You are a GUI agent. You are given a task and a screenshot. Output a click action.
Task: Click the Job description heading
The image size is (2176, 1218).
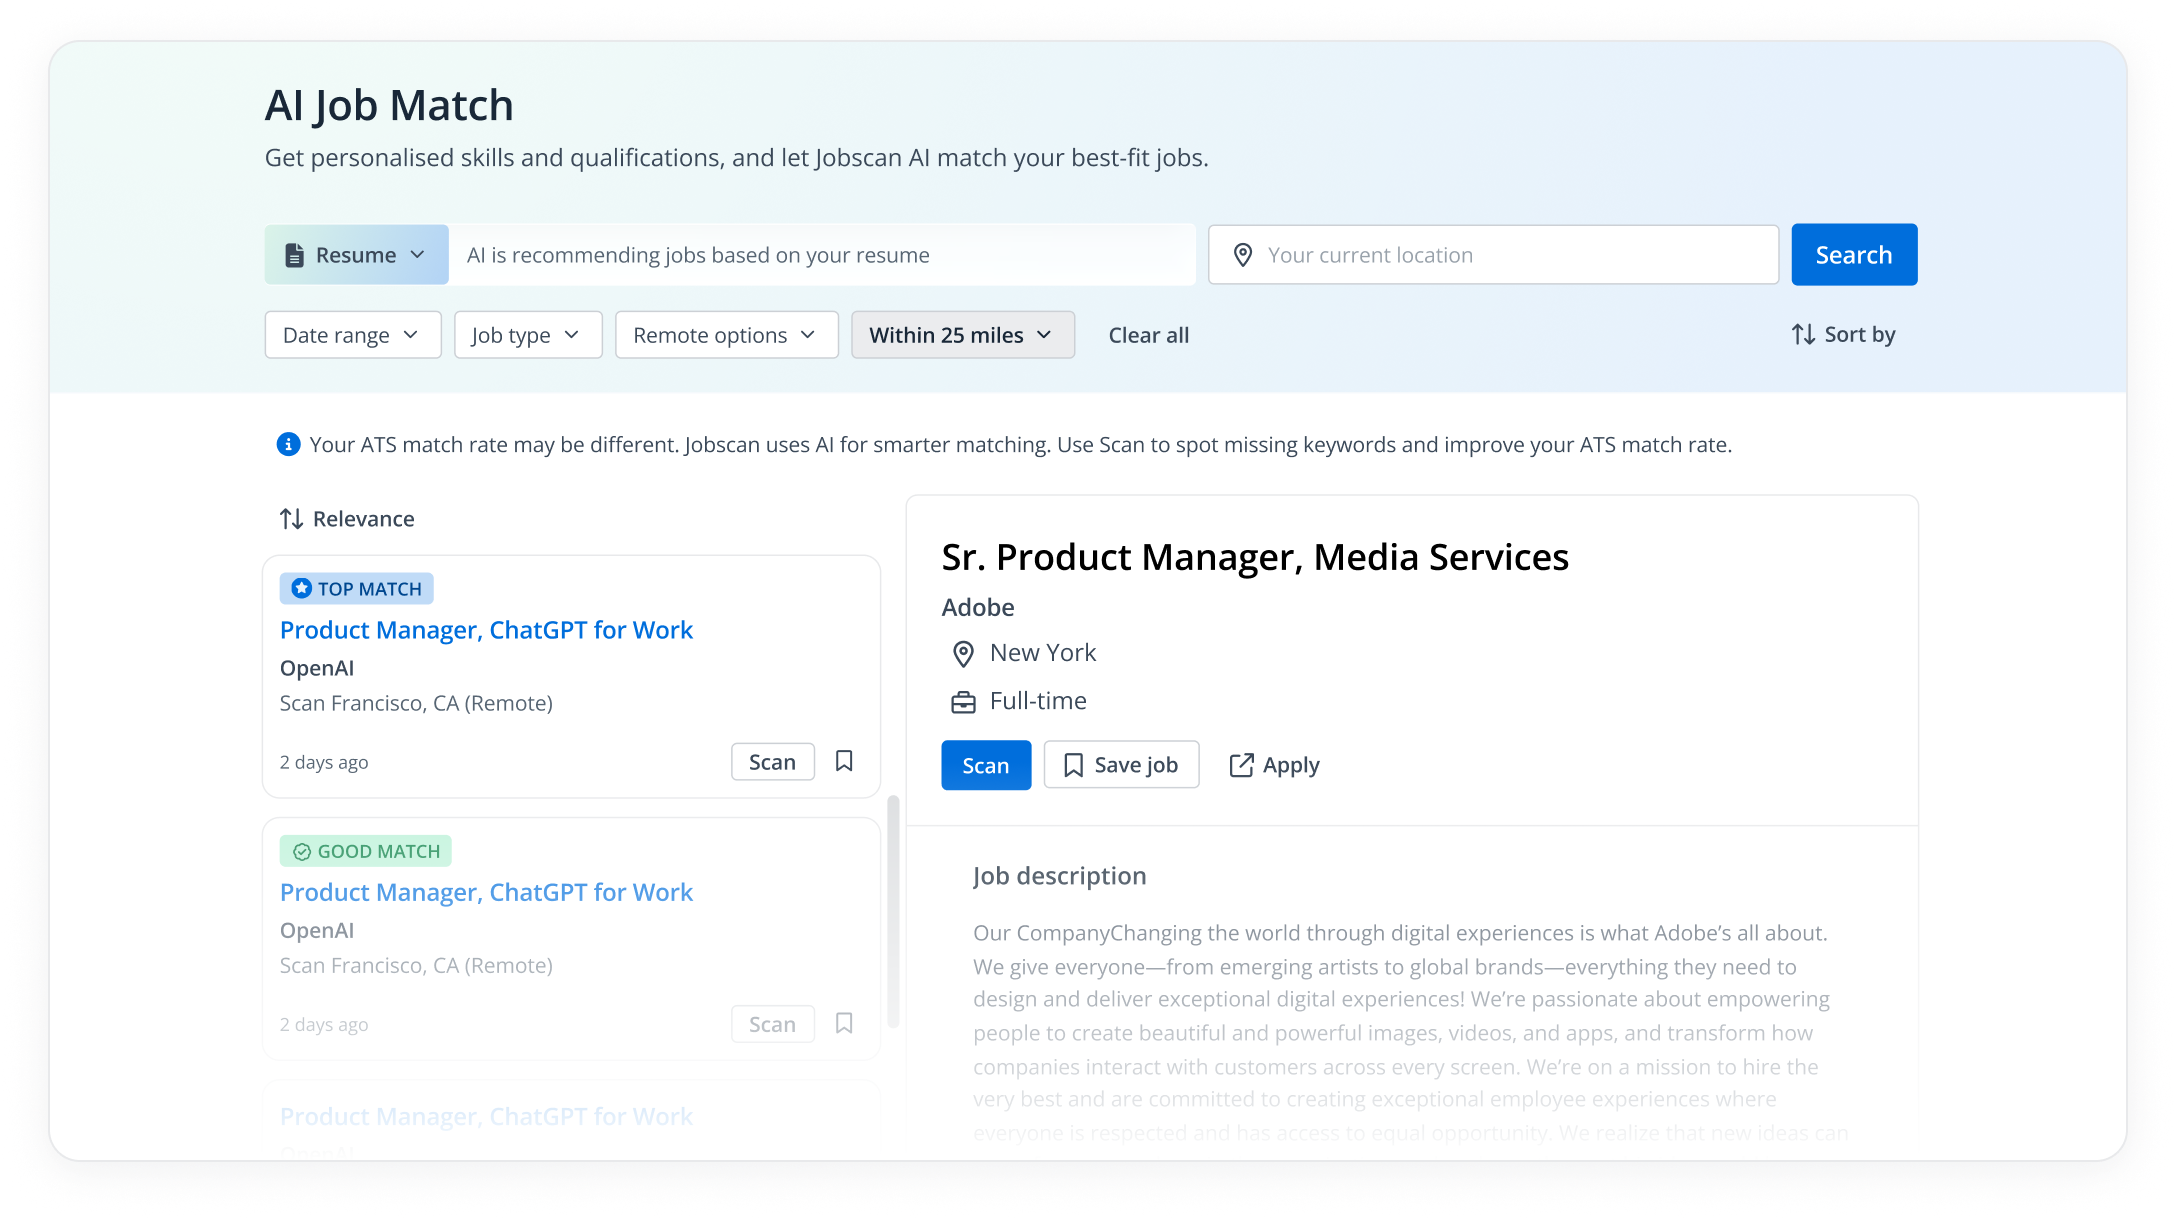point(1060,876)
